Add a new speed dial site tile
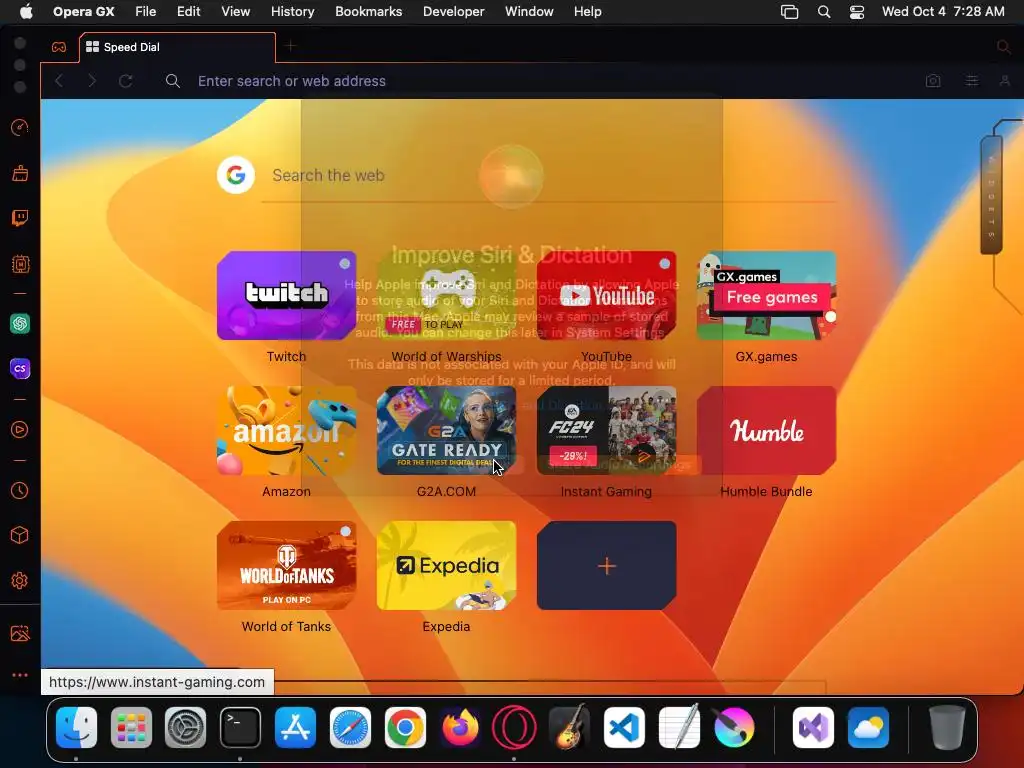Screen dimensions: 1024x768 pyautogui.click(x=606, y=566)
